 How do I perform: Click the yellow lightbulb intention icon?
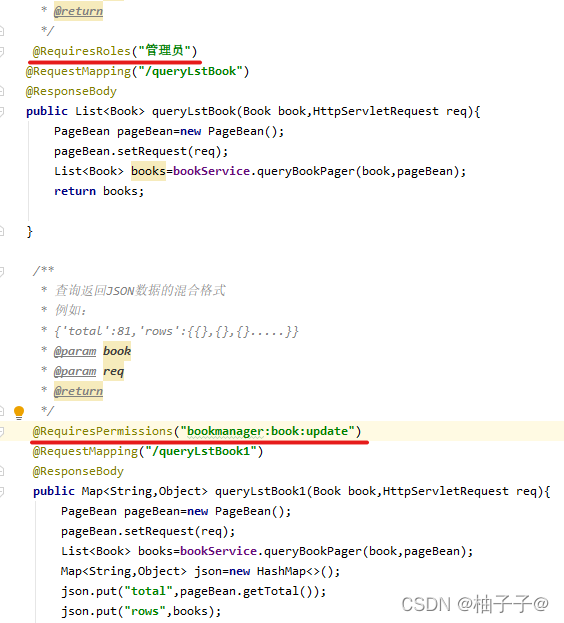(x=19, y=412)
